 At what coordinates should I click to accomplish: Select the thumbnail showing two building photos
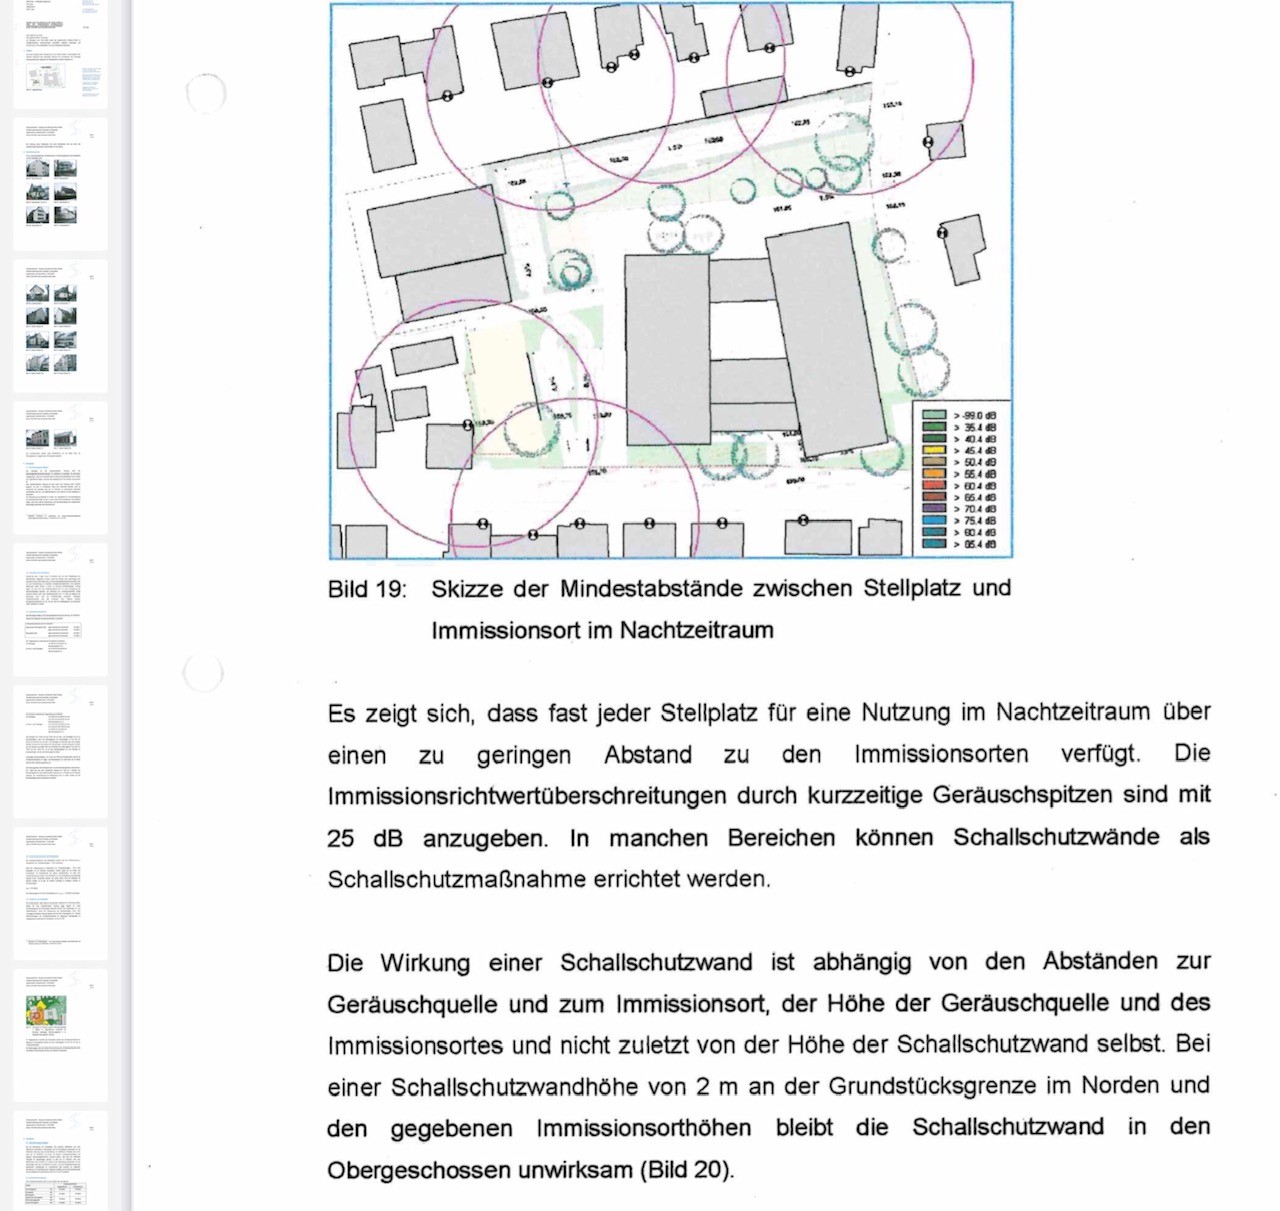tap(60, 468)
